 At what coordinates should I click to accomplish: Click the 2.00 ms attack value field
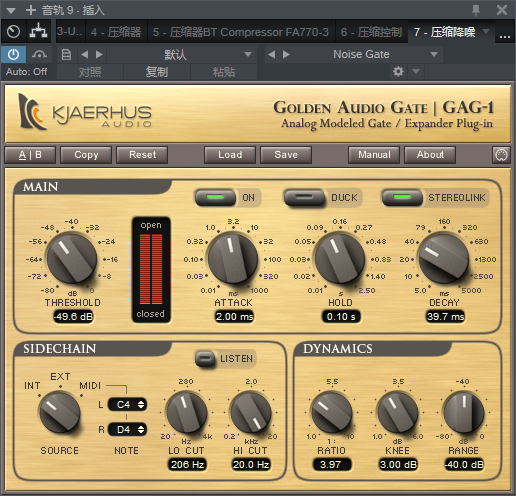click(234, 316)
